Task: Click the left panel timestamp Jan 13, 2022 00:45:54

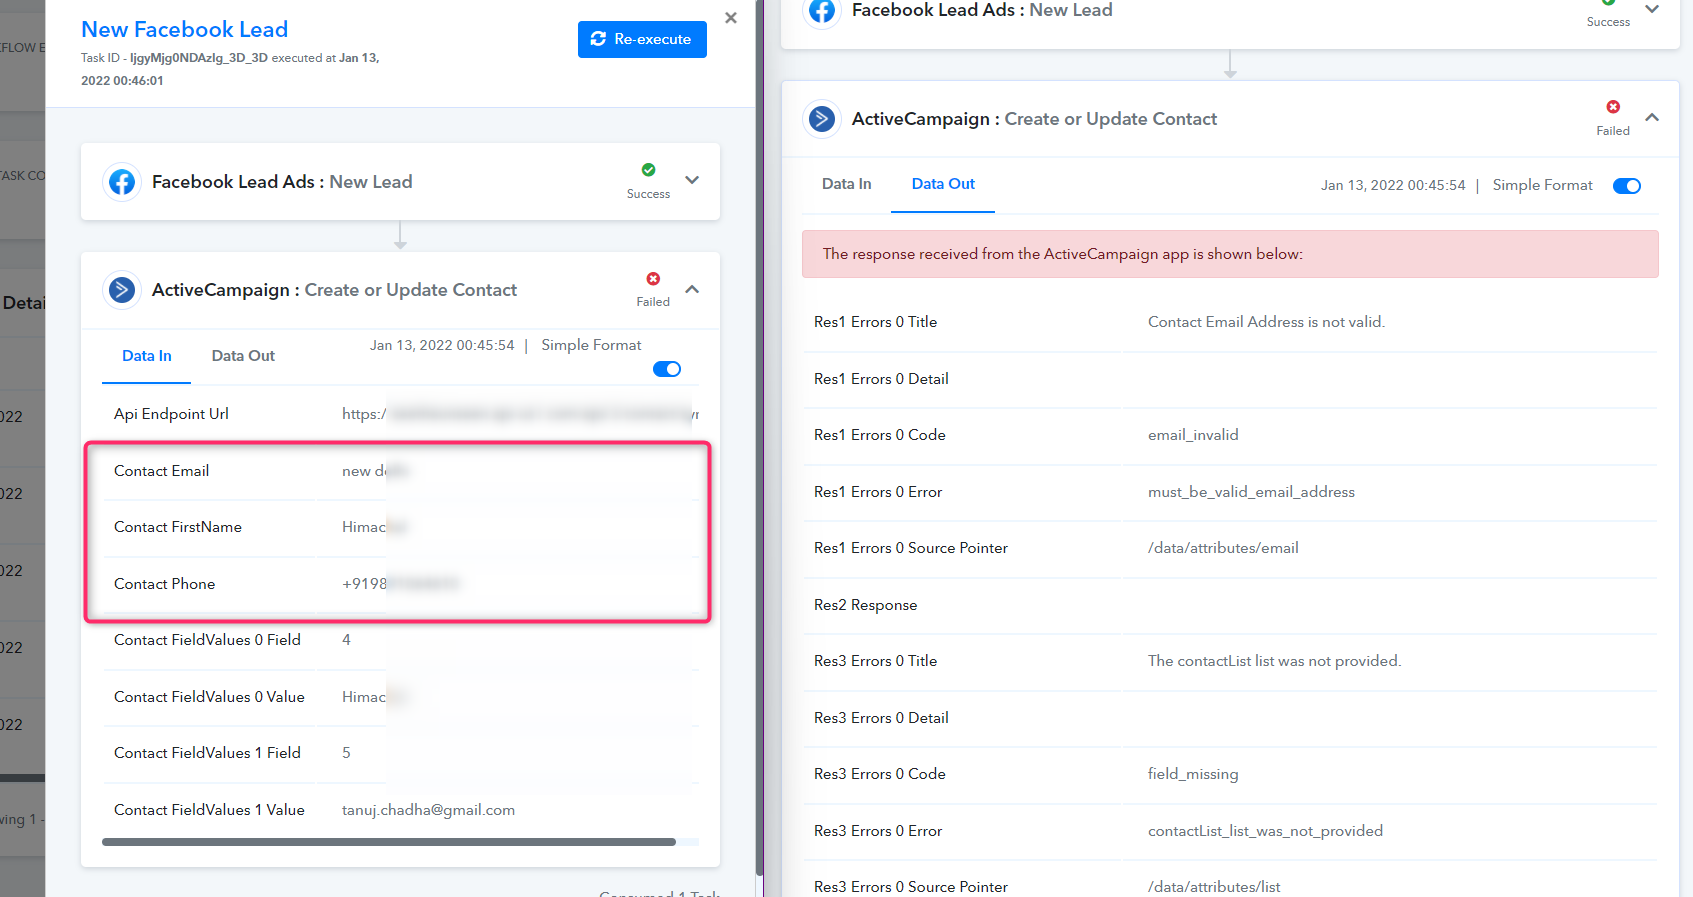Action: (442, 345)
